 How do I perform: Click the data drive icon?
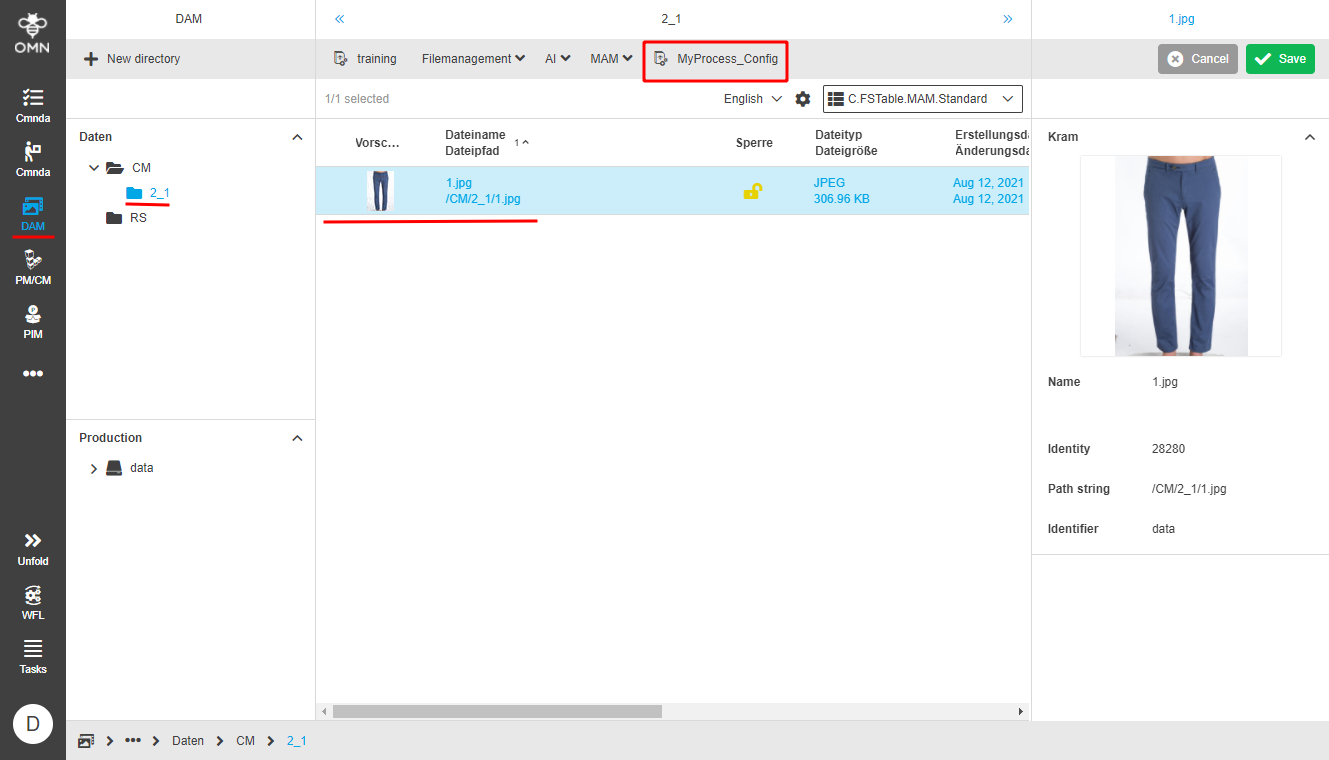point(114,468)
